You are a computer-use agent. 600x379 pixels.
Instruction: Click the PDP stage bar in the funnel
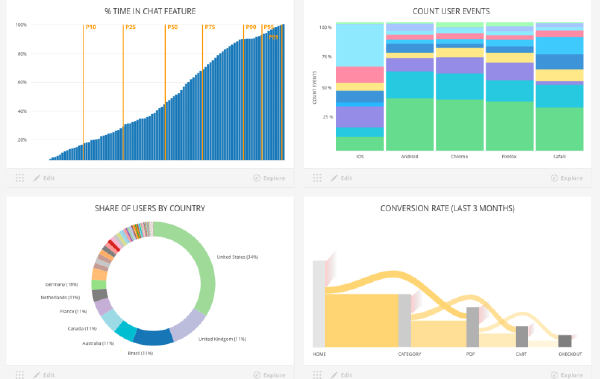pos(473,327)
